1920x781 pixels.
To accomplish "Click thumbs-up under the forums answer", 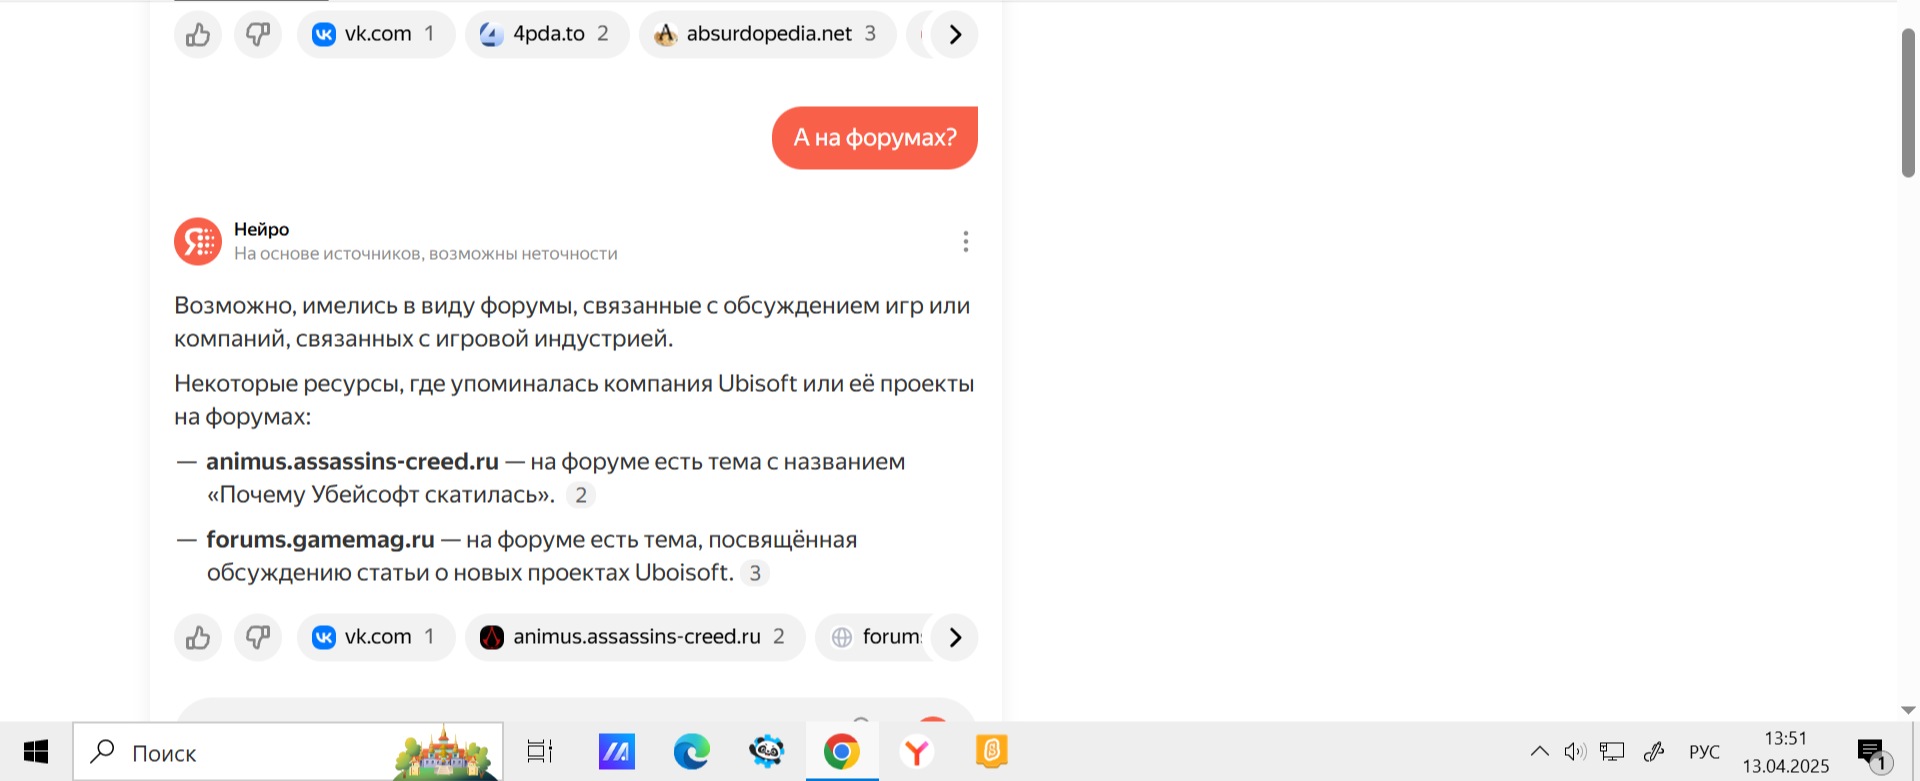I will coord(198,637).
